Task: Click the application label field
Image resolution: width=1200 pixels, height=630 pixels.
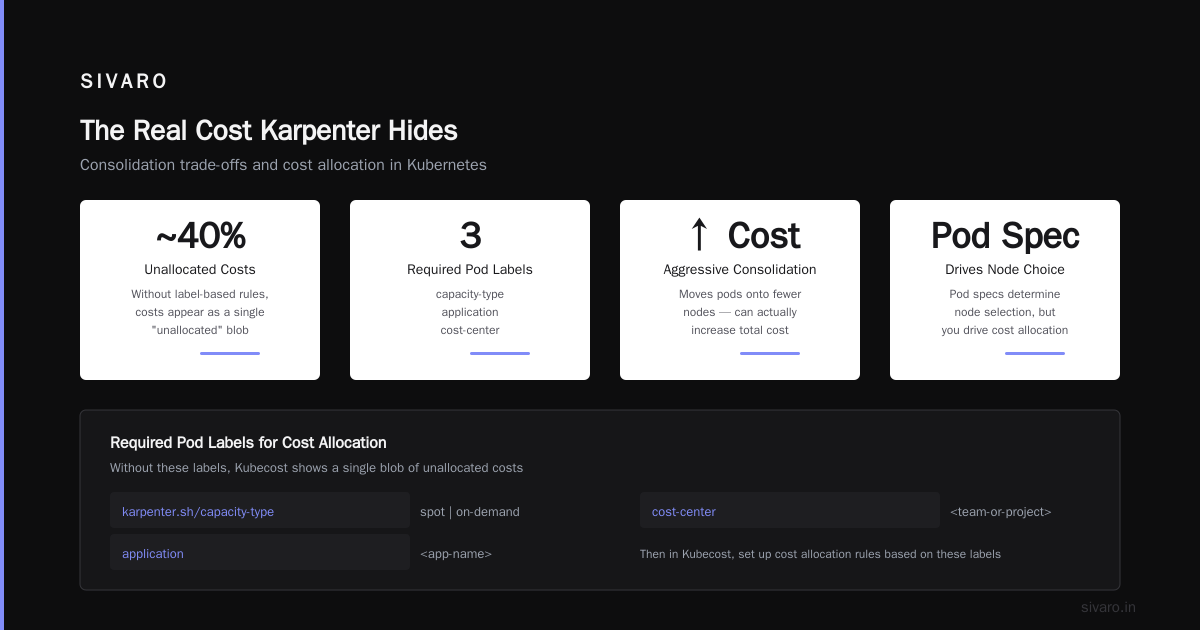Action: tap(260, 553)
